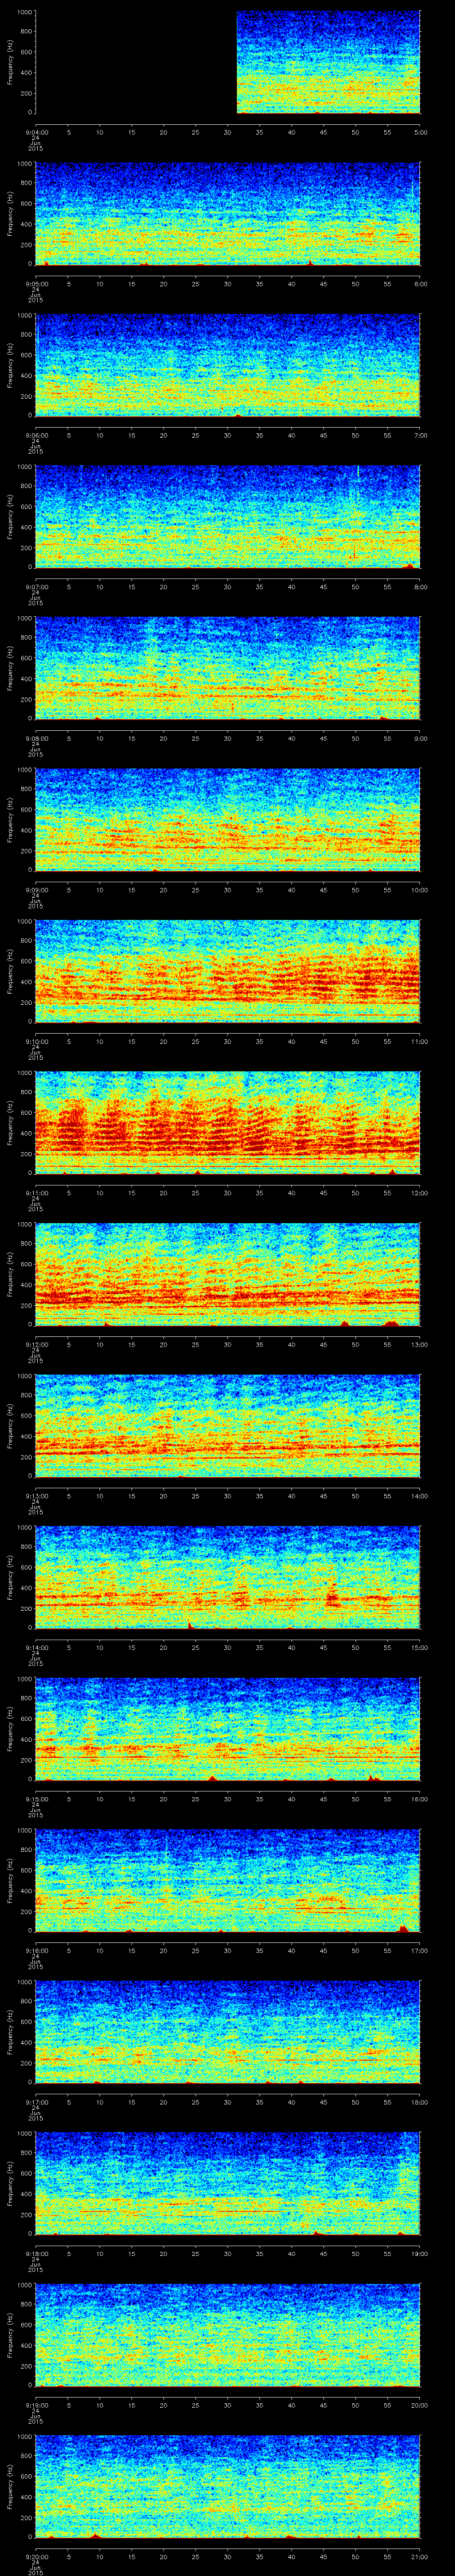The height and width of the screenshot is (2576, 455).
Task: Click the '9:11:00' time axis label
Action: pyautogui.click(x=36, y=1193)
